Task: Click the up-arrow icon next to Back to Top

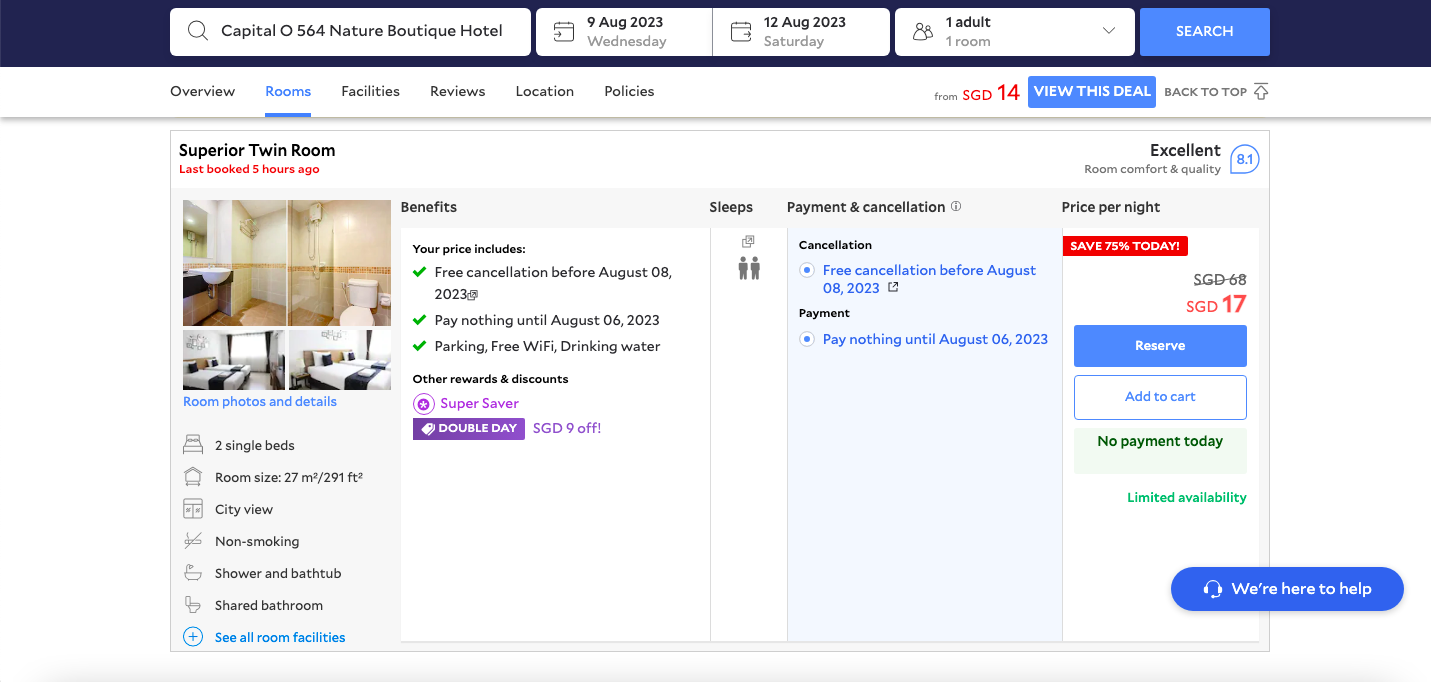Action: [x=1261, y=92]
